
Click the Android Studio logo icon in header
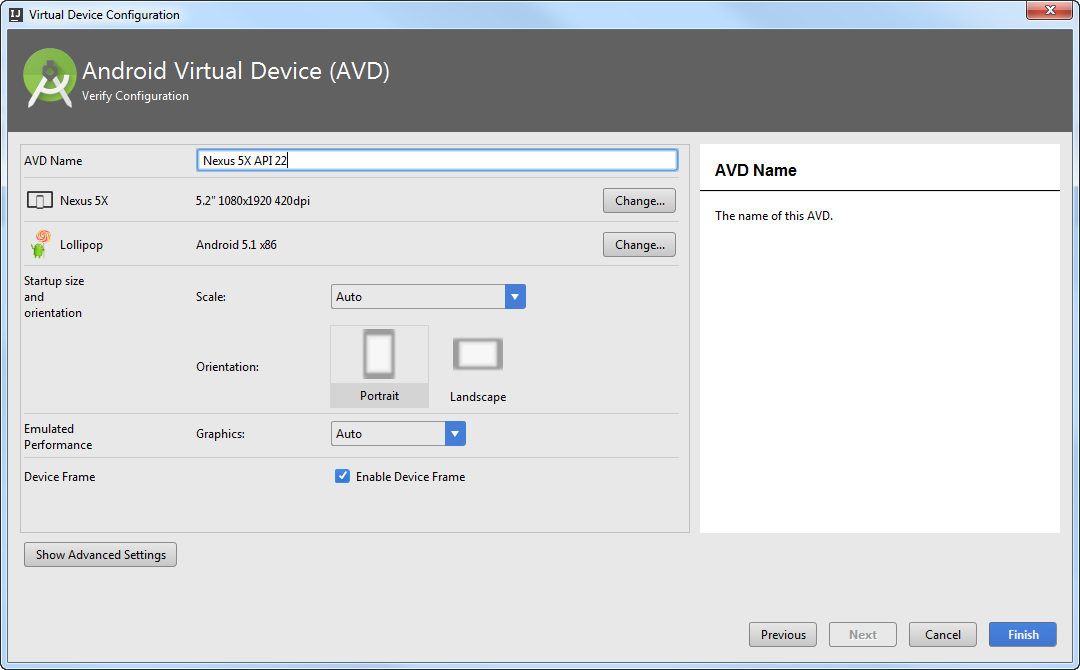(x=50, y=77)
